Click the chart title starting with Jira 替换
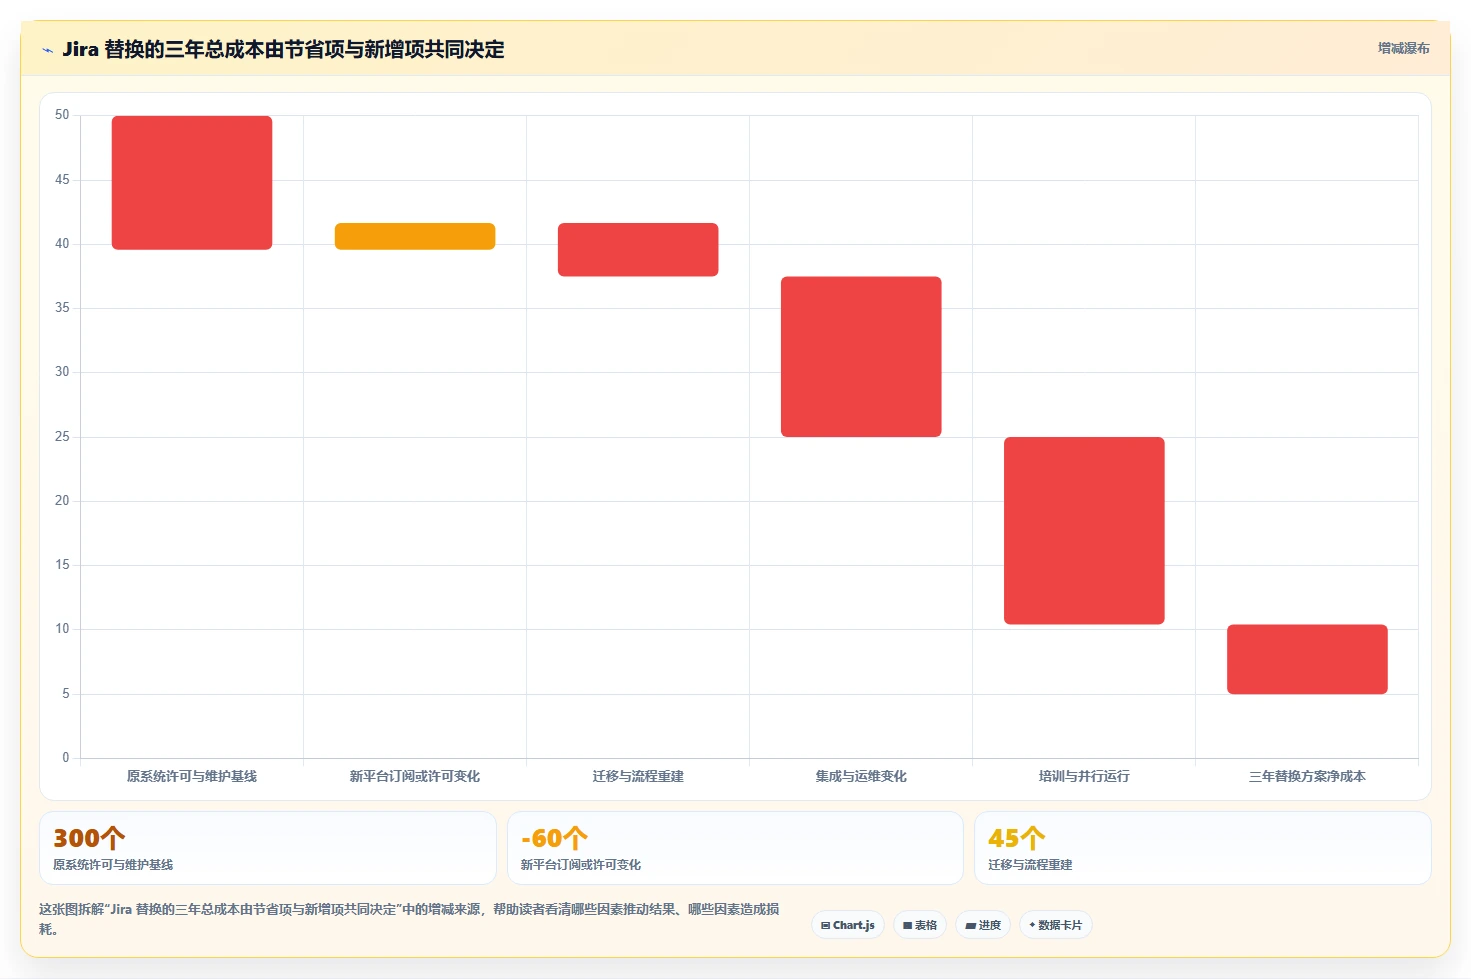The image size is (1471, 979). click(283, 50)
